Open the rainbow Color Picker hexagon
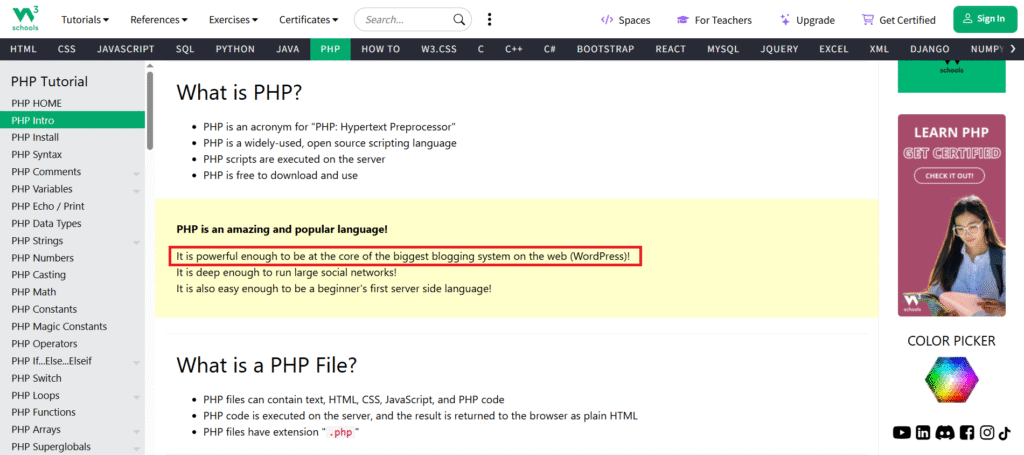Viewport: 1024px width, 455px height. (x=951, y=380)
